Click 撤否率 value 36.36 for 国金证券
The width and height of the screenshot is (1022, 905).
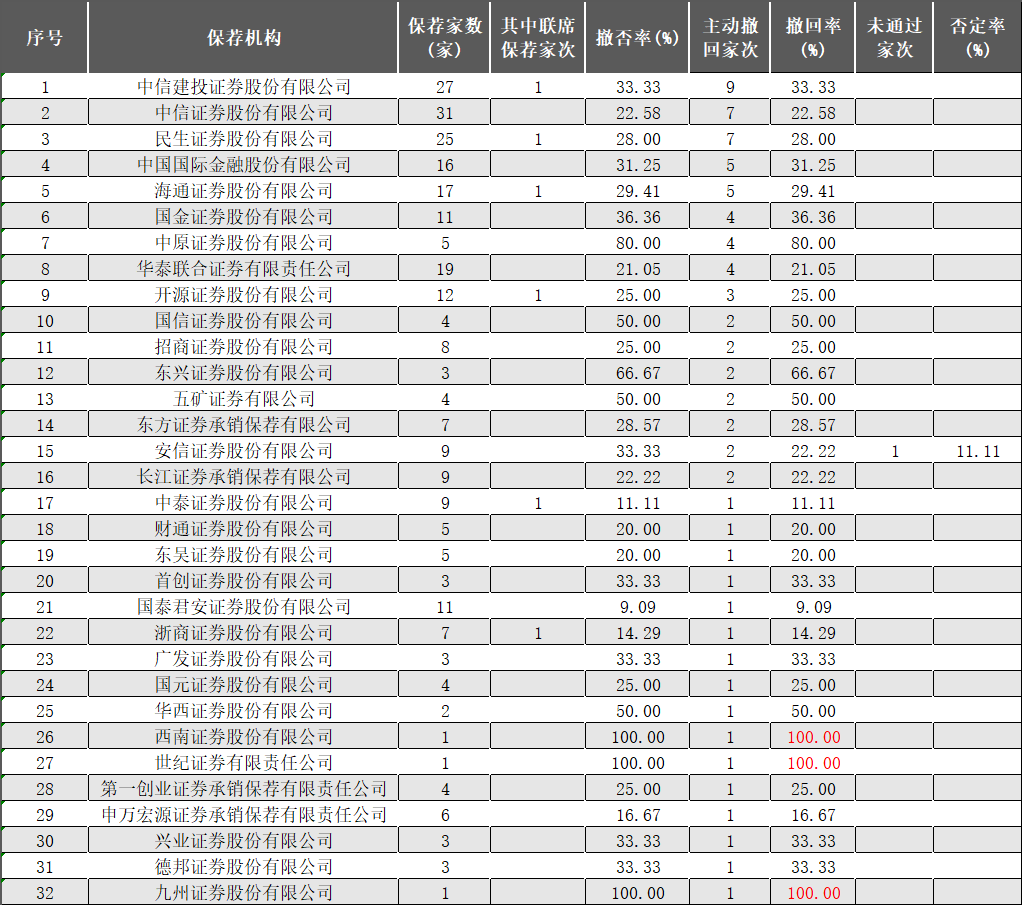pyautogui.click(x=638, y=217)
